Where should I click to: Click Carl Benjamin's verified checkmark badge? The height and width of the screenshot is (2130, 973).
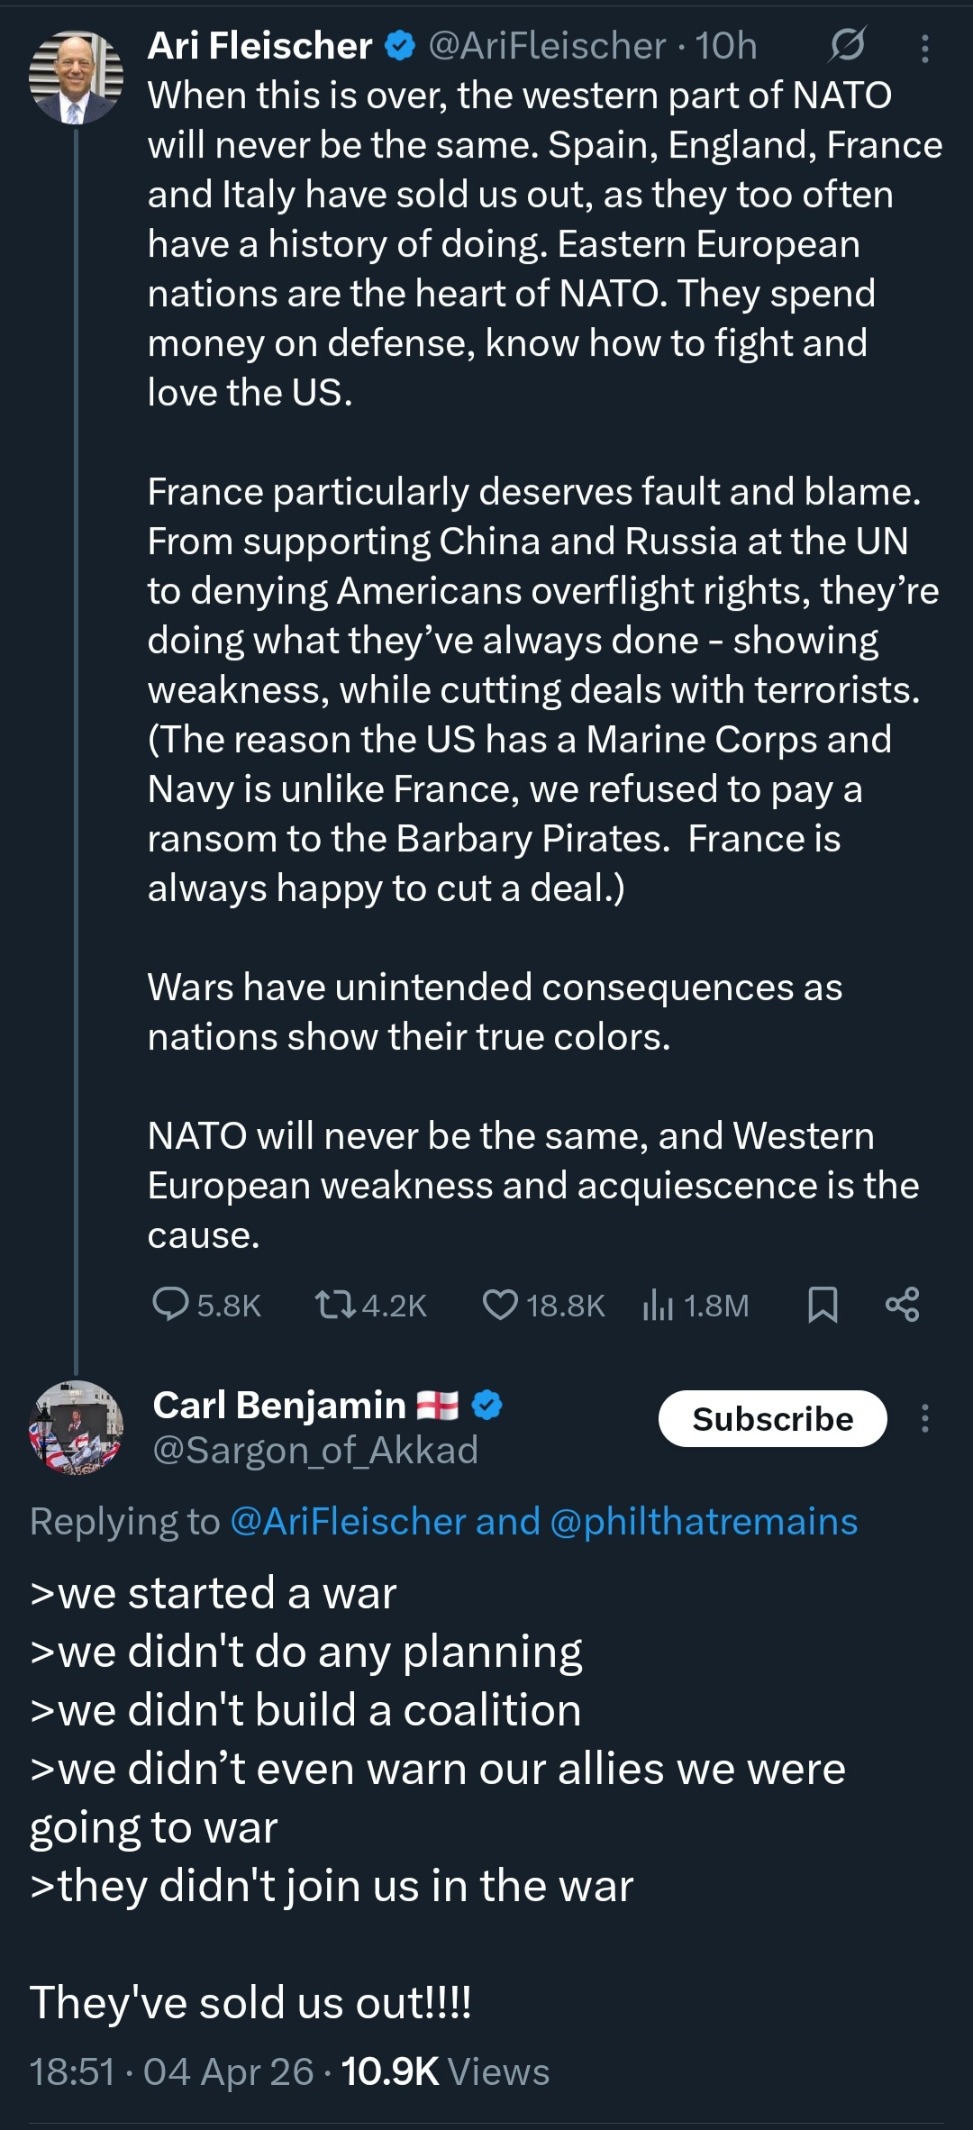click(487, 1405)
